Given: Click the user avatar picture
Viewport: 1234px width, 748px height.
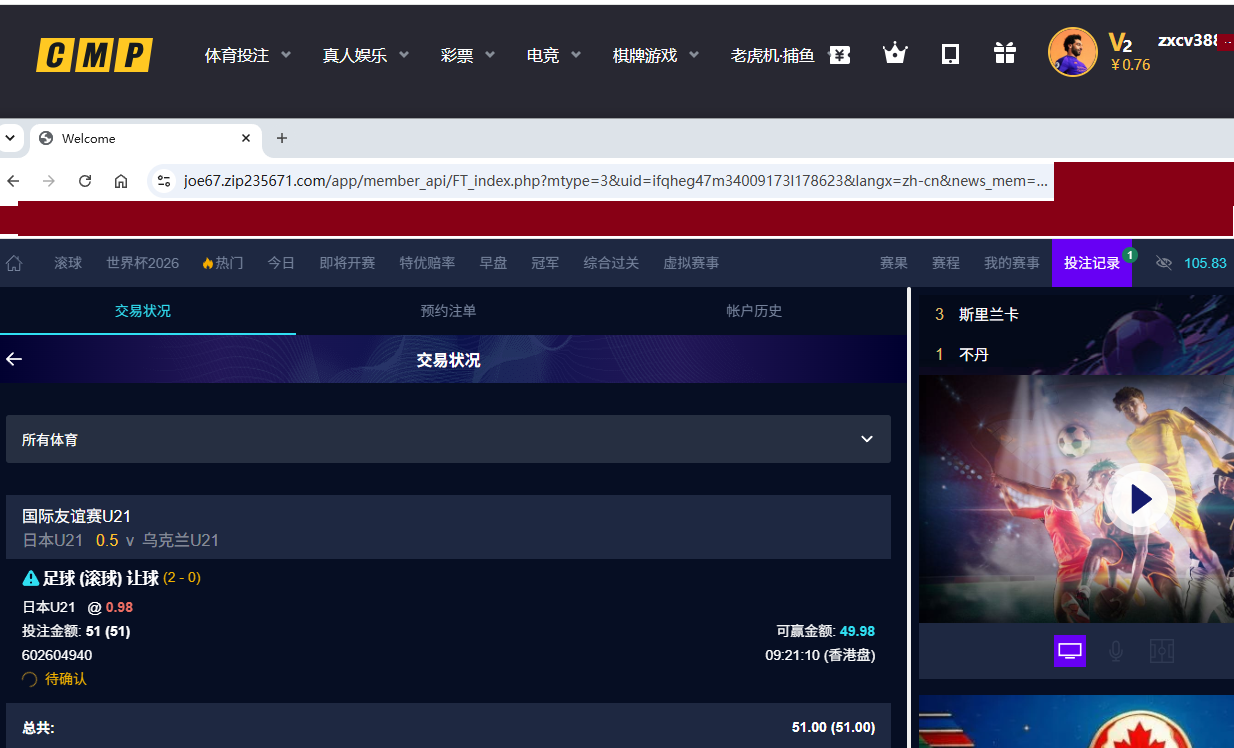Looking at the screenshot, I should point(1073,52).
